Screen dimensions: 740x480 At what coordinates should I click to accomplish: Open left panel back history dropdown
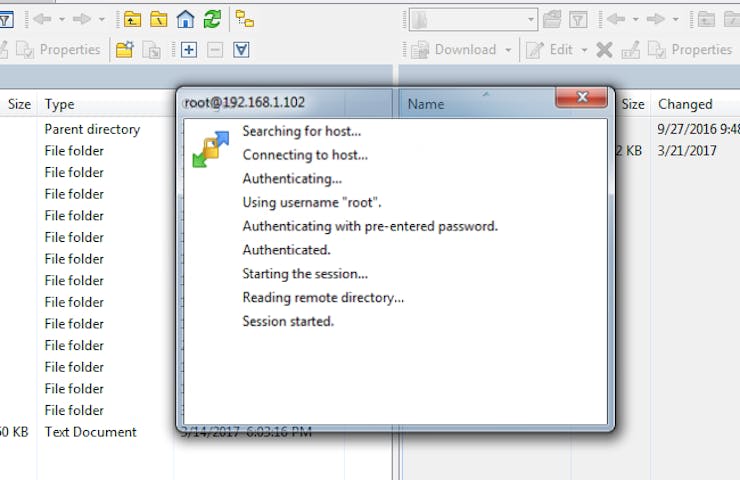pyautogui.click(x=62, y=19)
